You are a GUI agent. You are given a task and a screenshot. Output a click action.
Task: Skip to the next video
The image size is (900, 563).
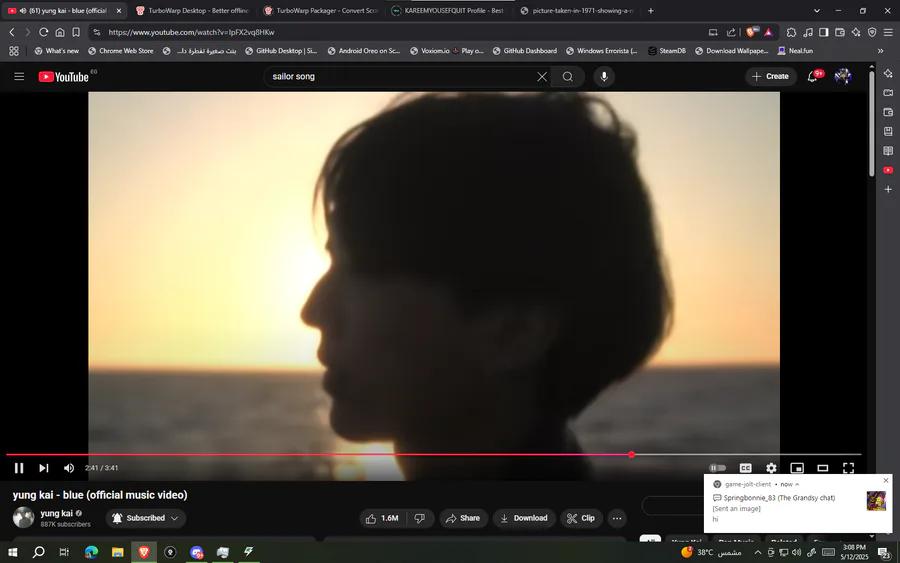tap(44, 468)
